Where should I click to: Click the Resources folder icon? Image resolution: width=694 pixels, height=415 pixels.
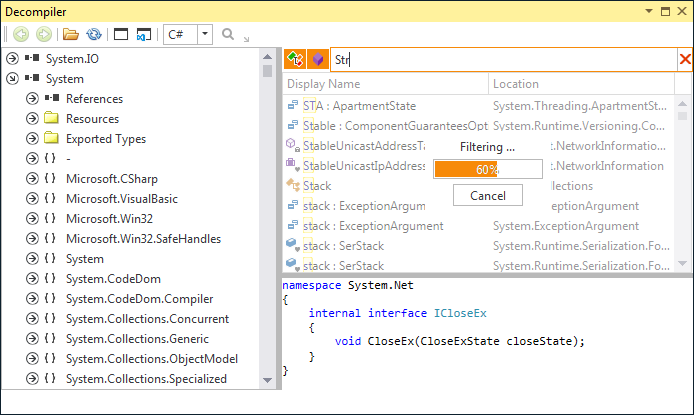(x=51, y=118)
